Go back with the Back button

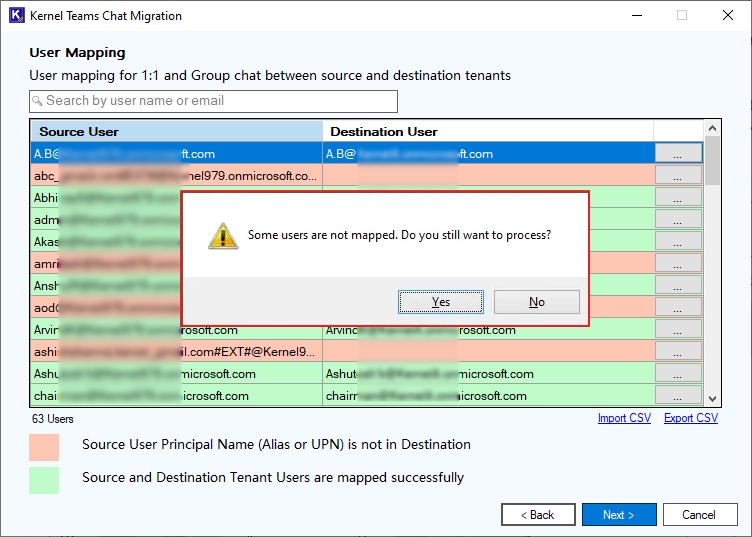538,514
